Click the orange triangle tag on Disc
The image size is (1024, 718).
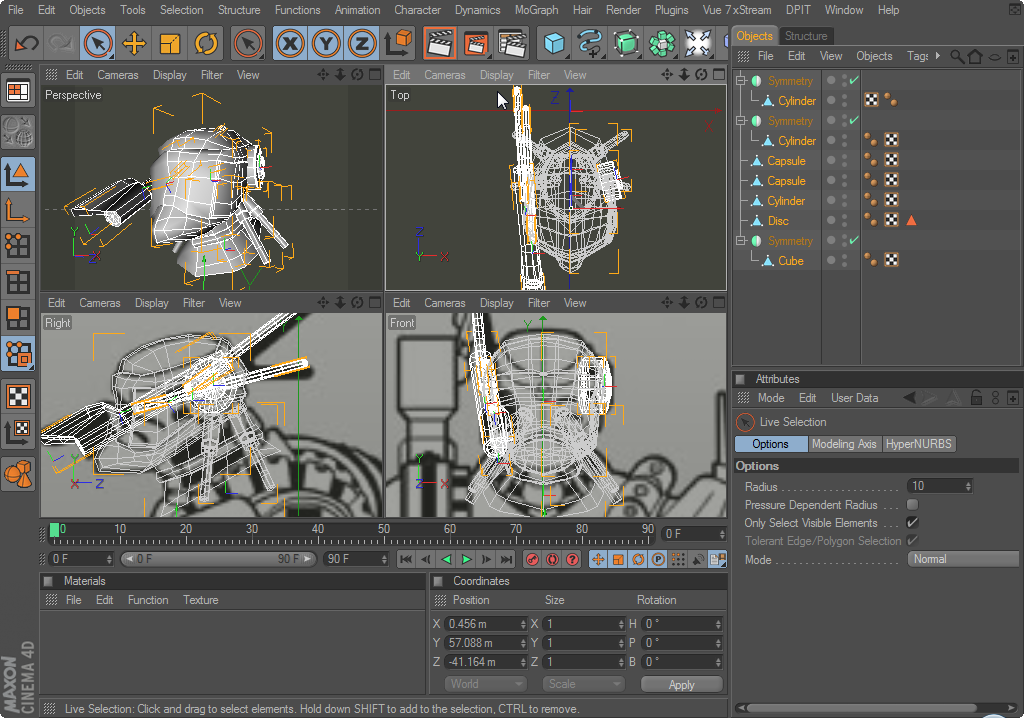[911, 220]
